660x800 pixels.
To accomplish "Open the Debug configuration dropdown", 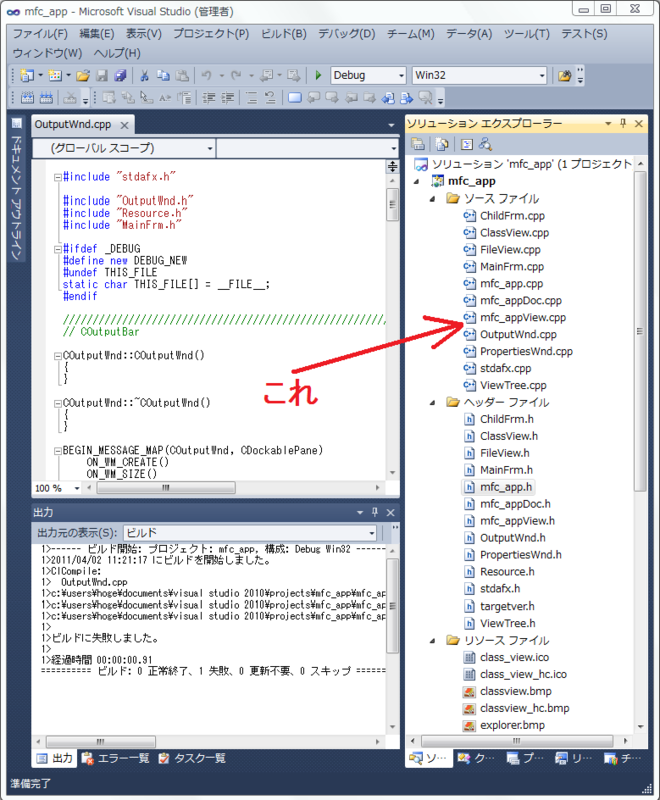I will 401,76.
